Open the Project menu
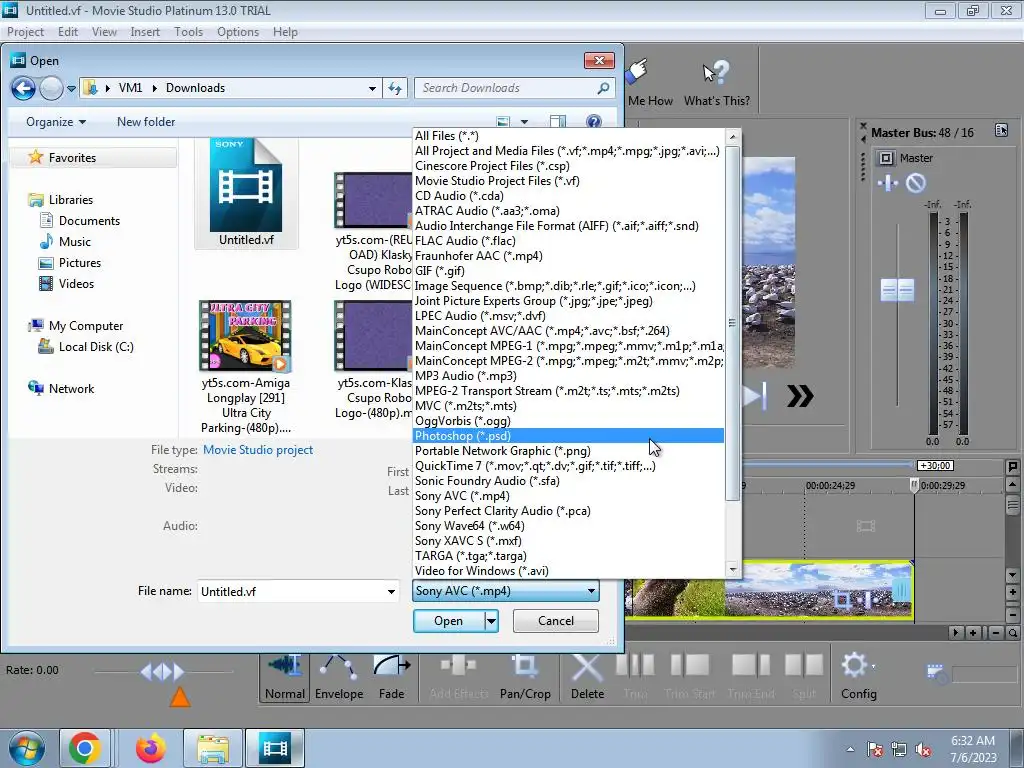This screenshot has height=768, width=1024. (x=25, y=32)
